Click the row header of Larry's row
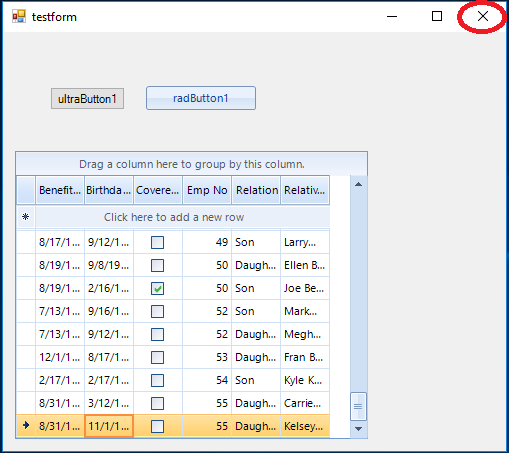The height and width of the screenshot is (453, 509). pyautogui.click(x=26, y=242)
